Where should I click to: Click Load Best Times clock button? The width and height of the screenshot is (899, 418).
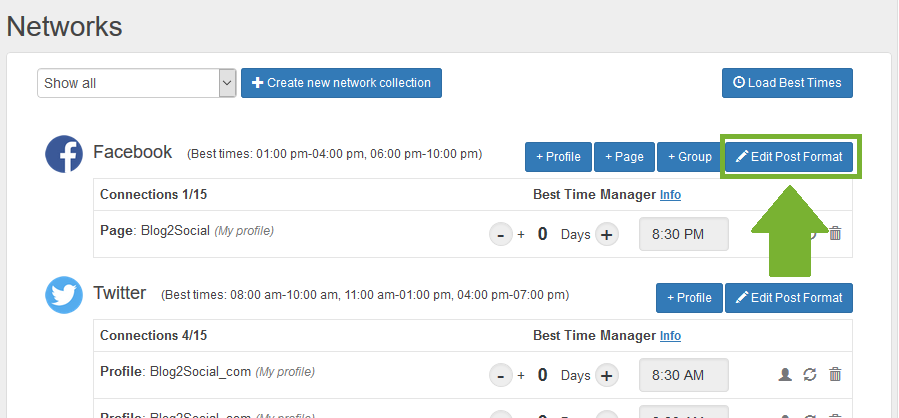[x=787, y=83]
